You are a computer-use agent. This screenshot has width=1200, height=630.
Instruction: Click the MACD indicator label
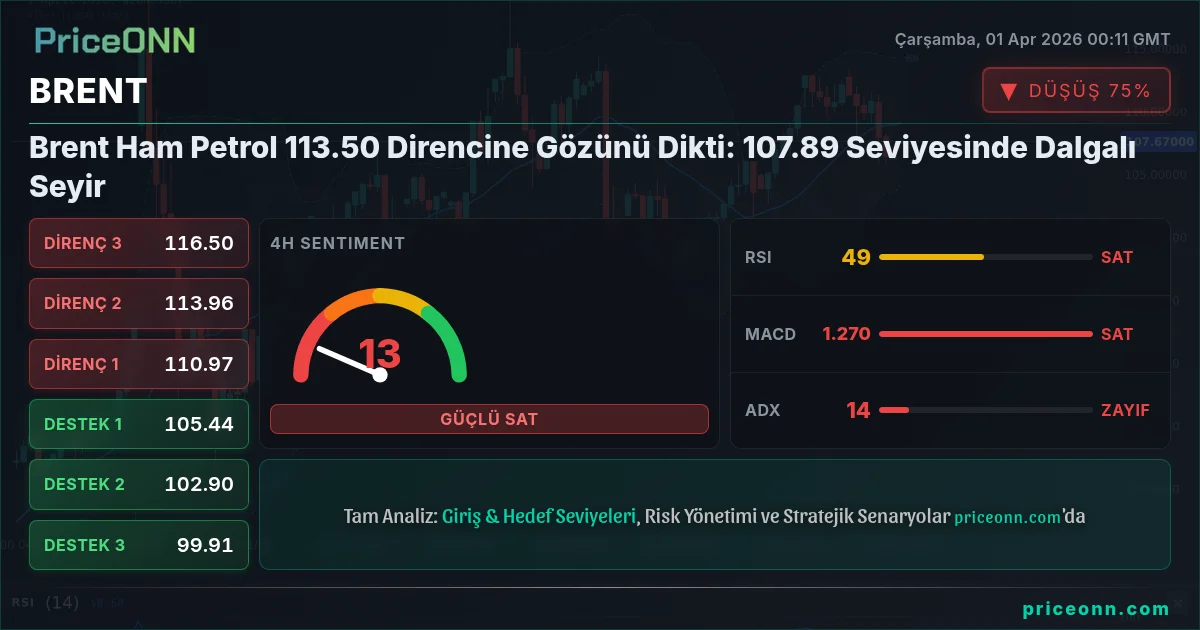[771, 334]
